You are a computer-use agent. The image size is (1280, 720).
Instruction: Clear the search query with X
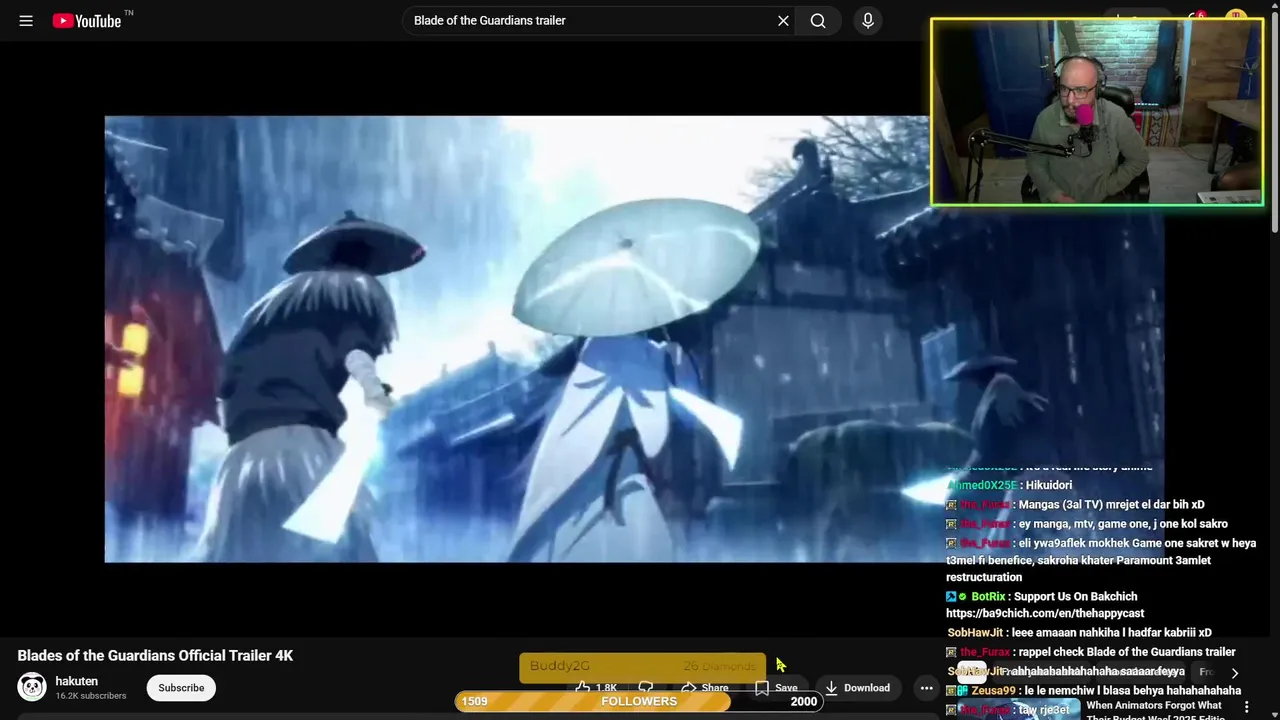pos(783,20)
